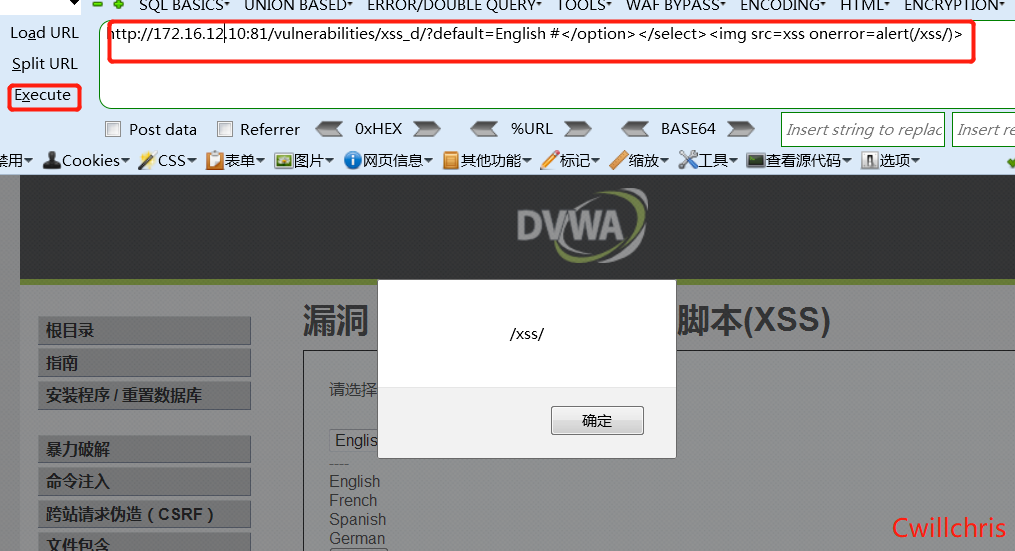Open the 工具 (Tools) dropdown

pos(708,161)
